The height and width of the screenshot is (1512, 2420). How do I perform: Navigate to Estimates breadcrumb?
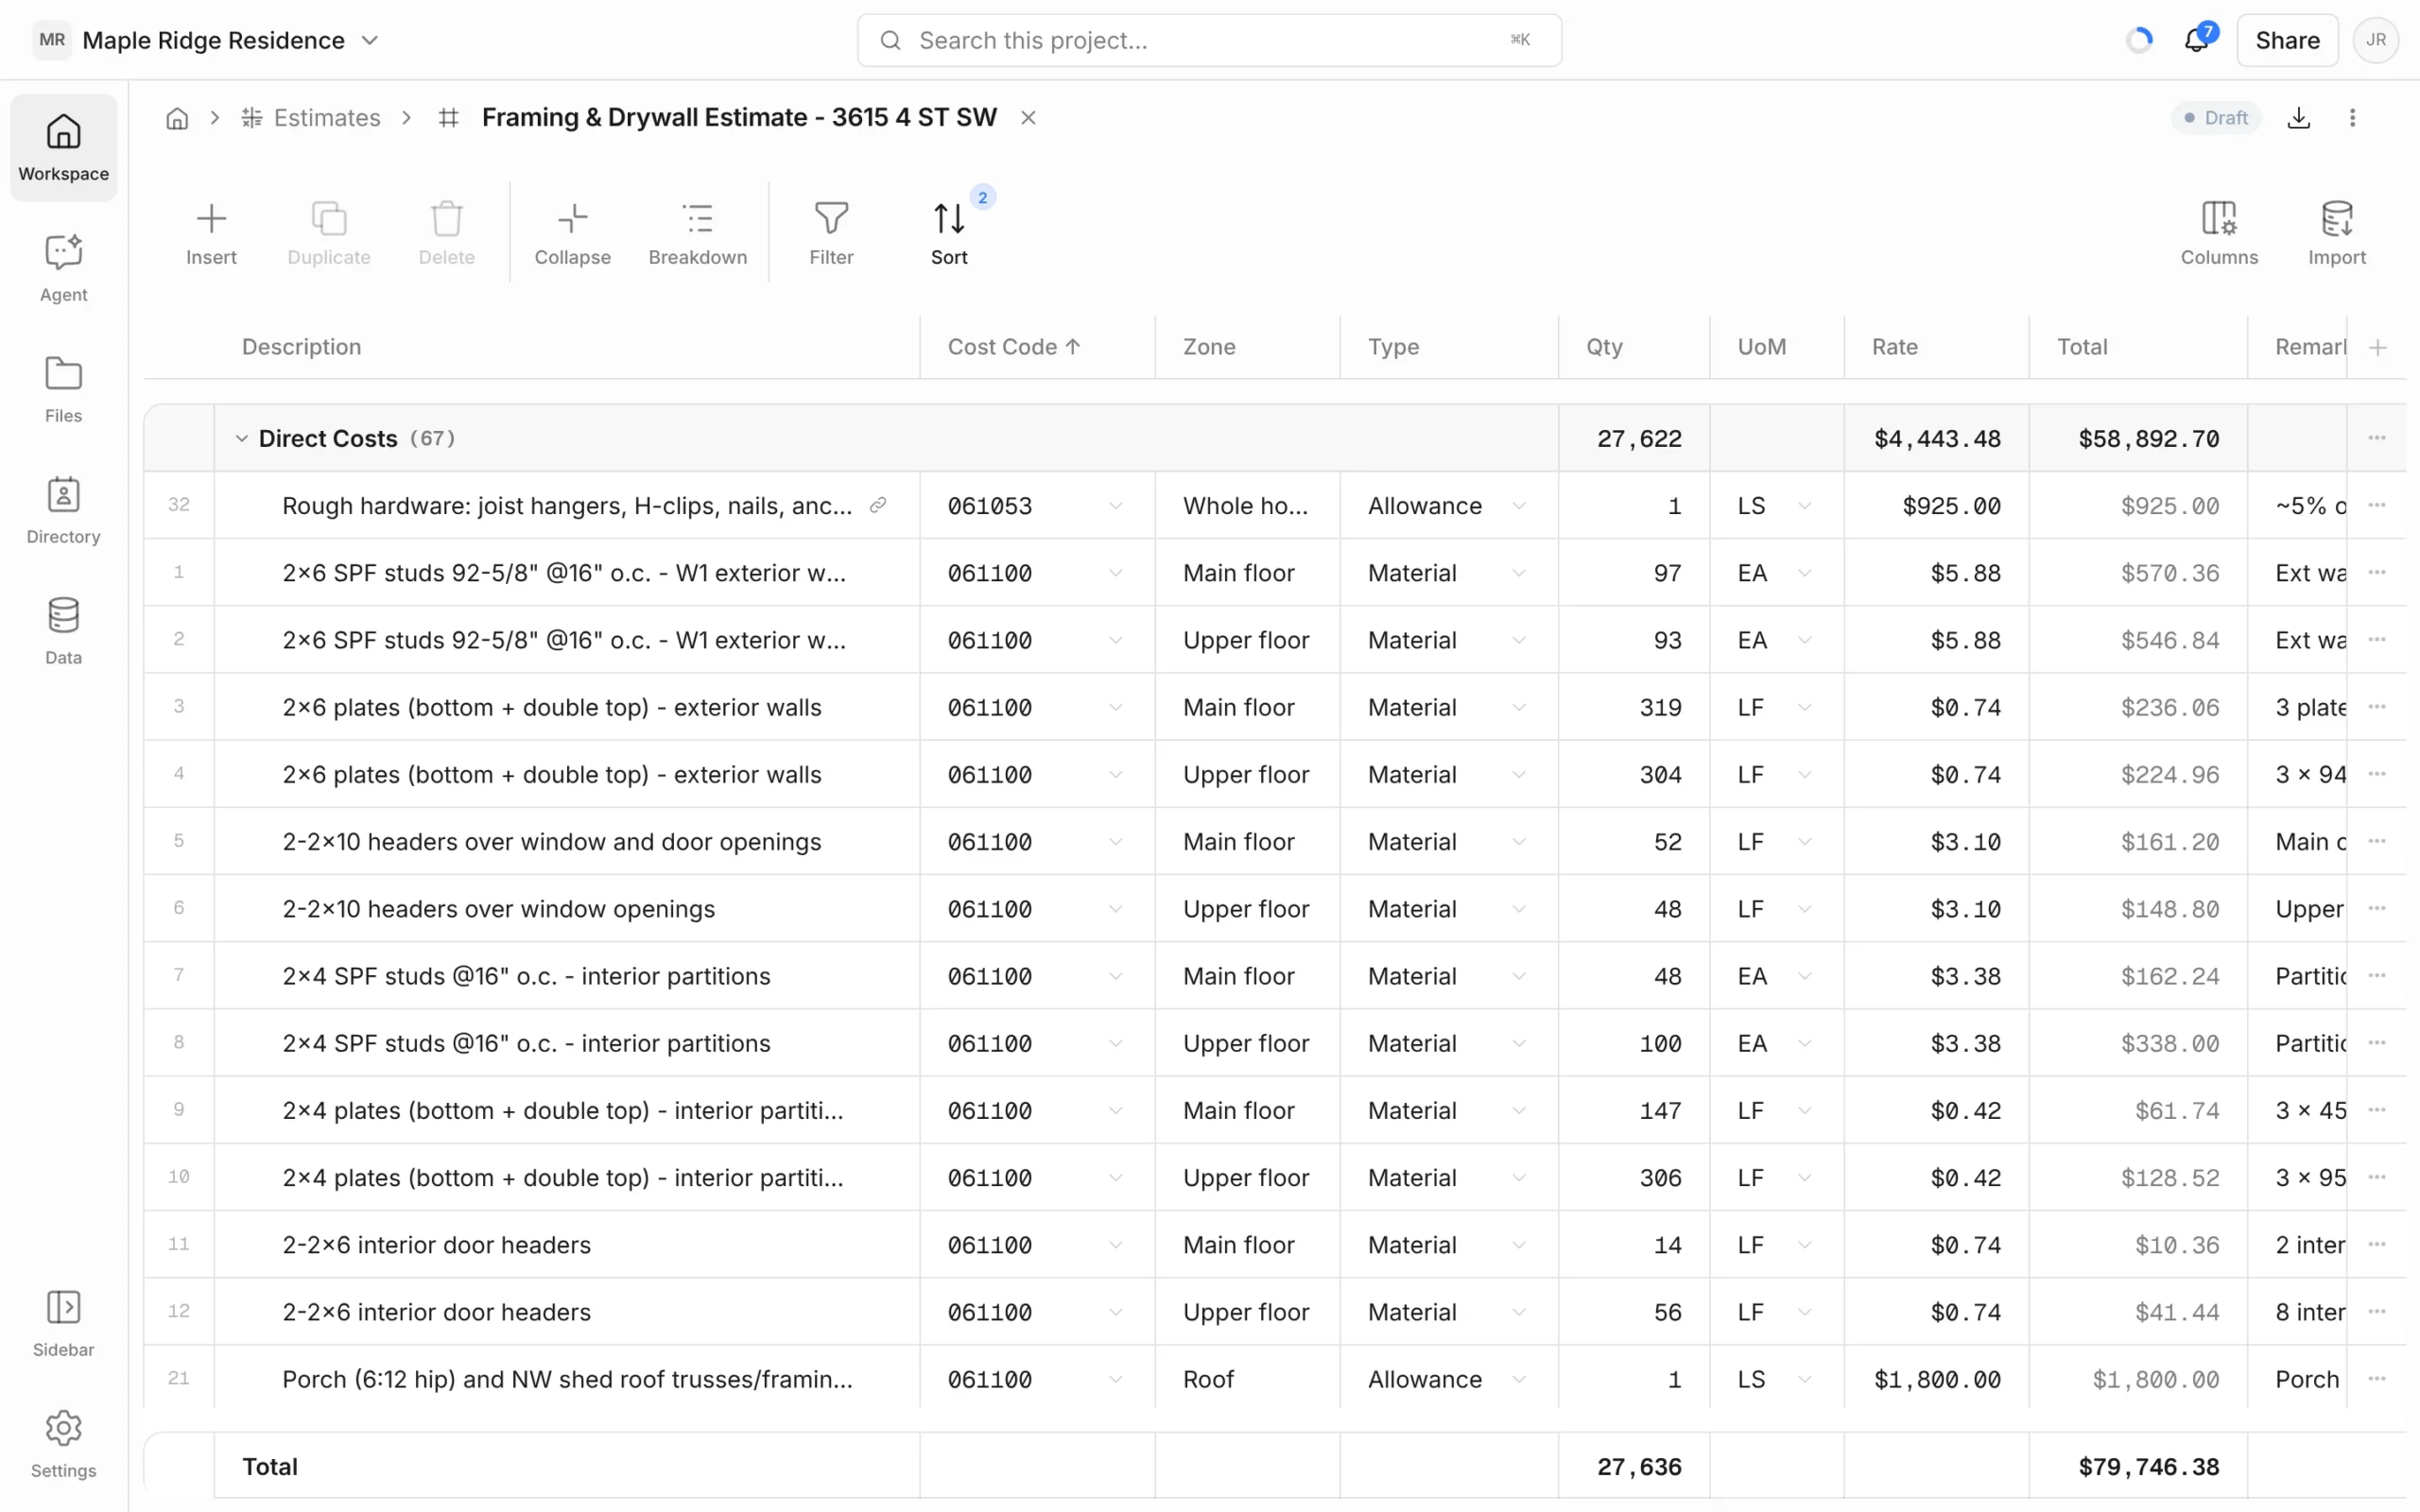[311, 118]
